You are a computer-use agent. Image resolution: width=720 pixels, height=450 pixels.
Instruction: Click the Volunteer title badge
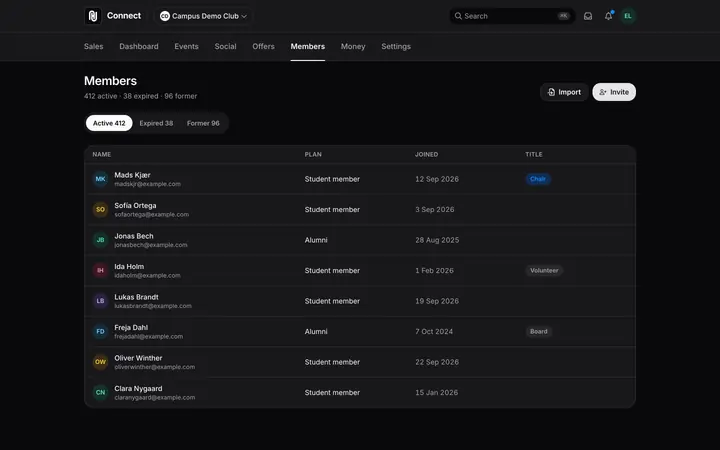tap(544, 270)
